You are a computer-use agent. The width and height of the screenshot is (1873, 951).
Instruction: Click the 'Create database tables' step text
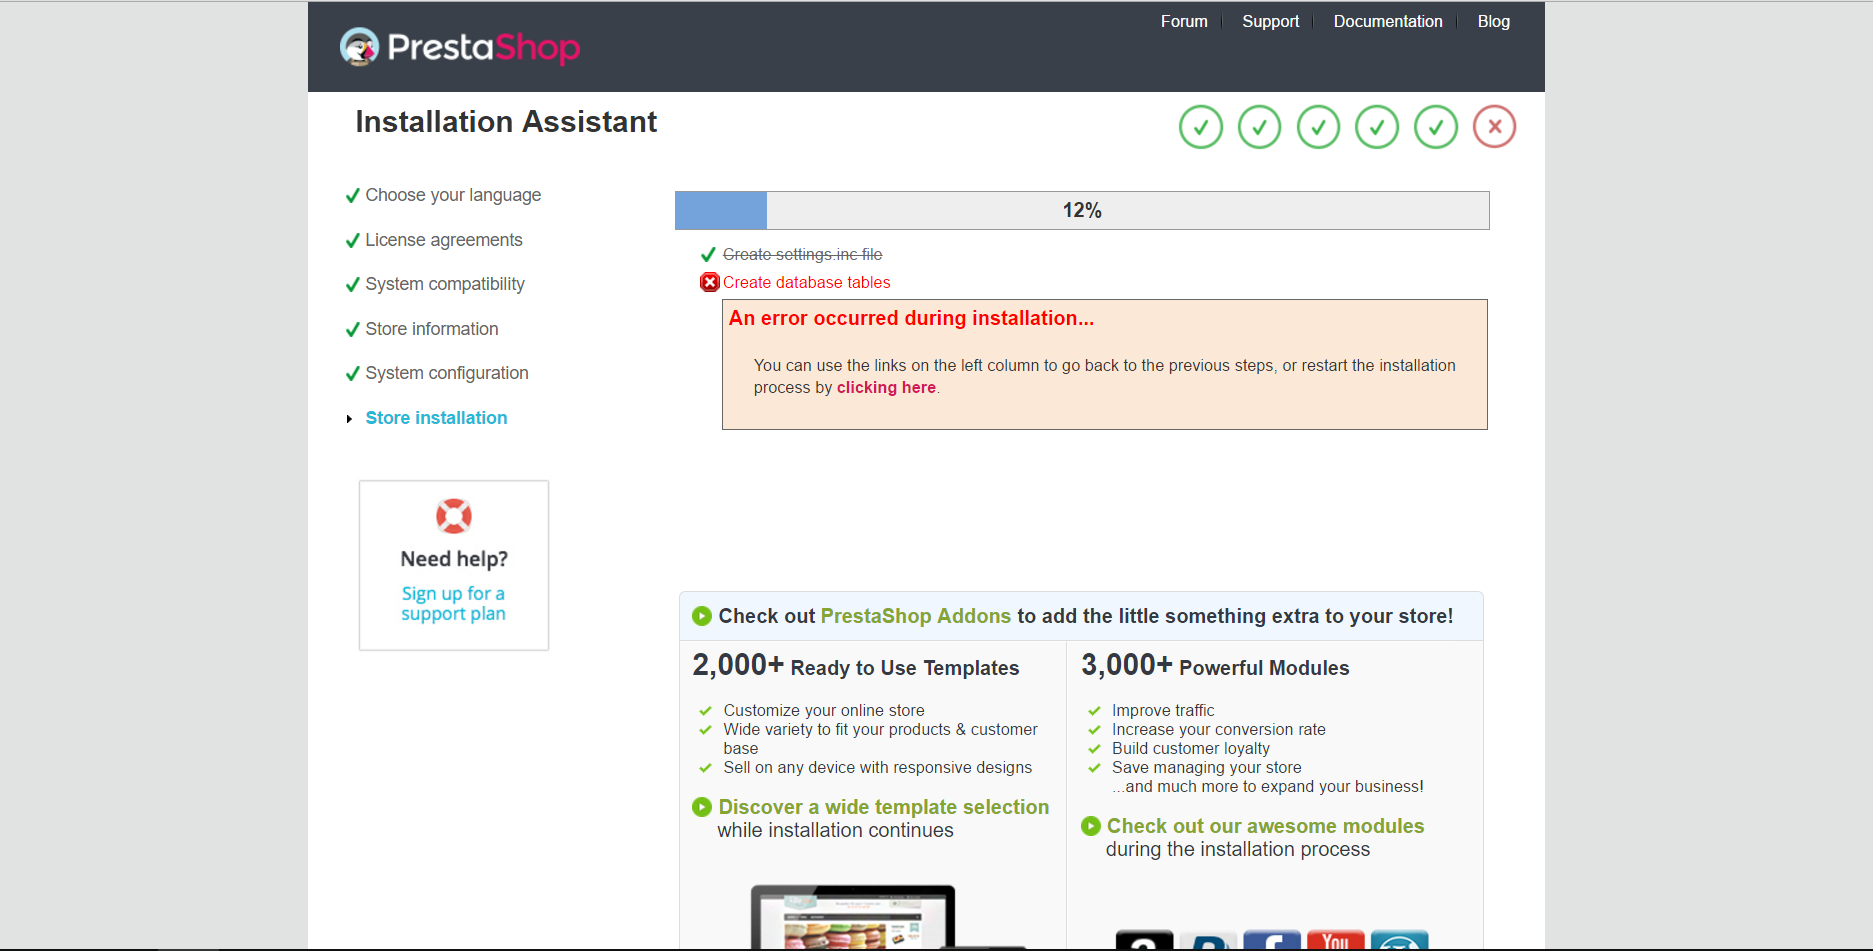[x=806, y=283]
